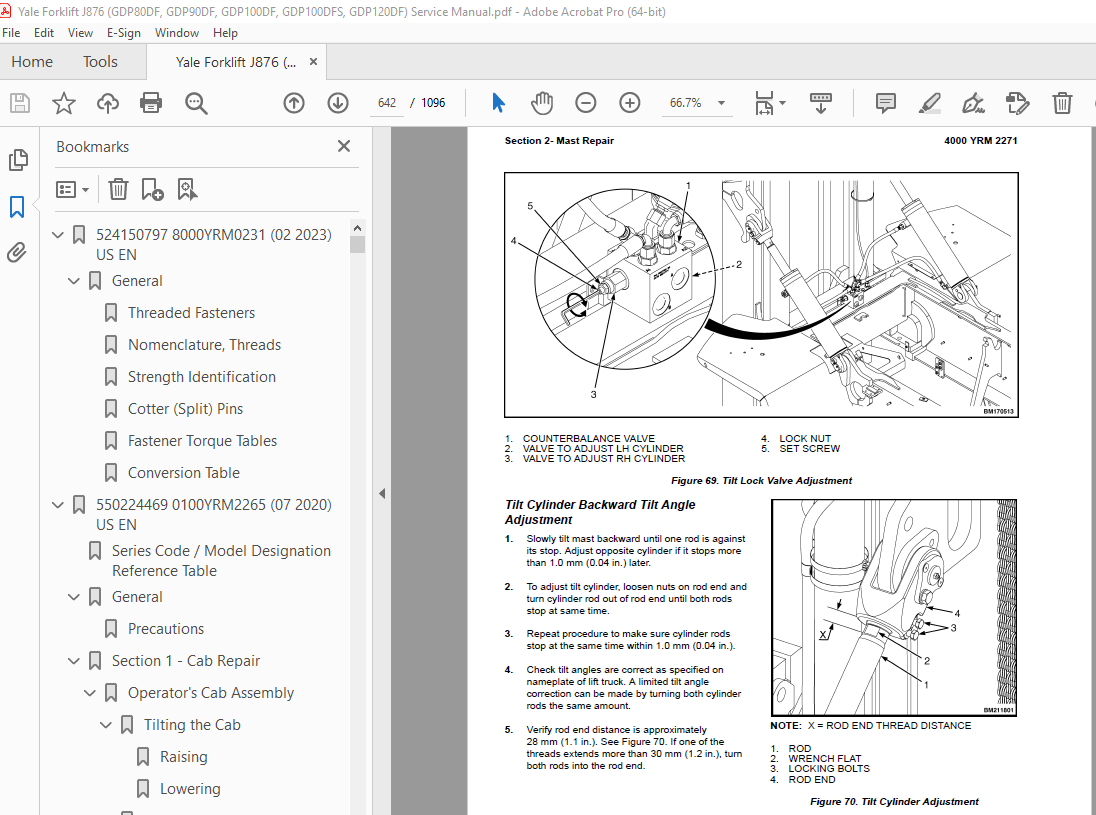Open the Edit menu
This screenshot has height=815, width=1096.
pos(43,33)
